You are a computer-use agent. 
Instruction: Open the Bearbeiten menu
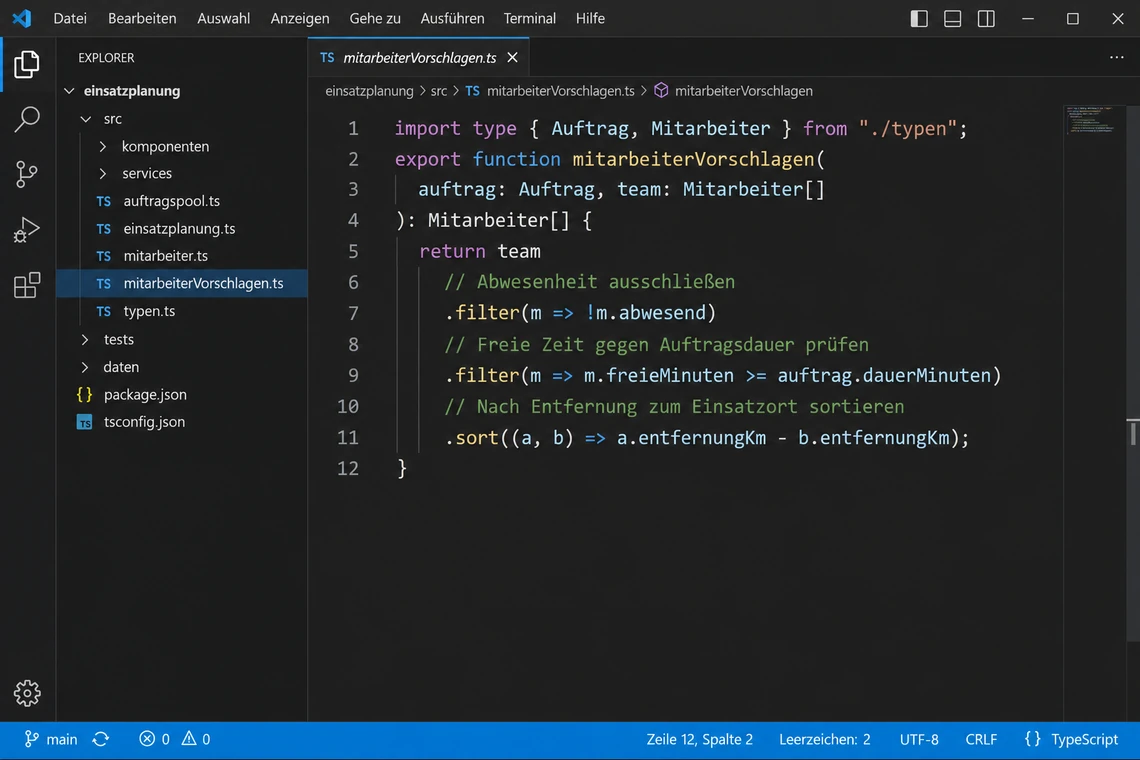point(142,18)
